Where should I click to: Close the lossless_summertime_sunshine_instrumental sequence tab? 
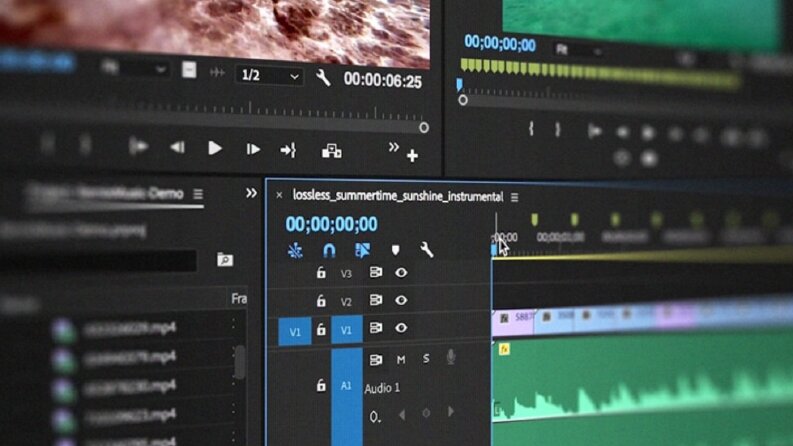coord(279,195)
